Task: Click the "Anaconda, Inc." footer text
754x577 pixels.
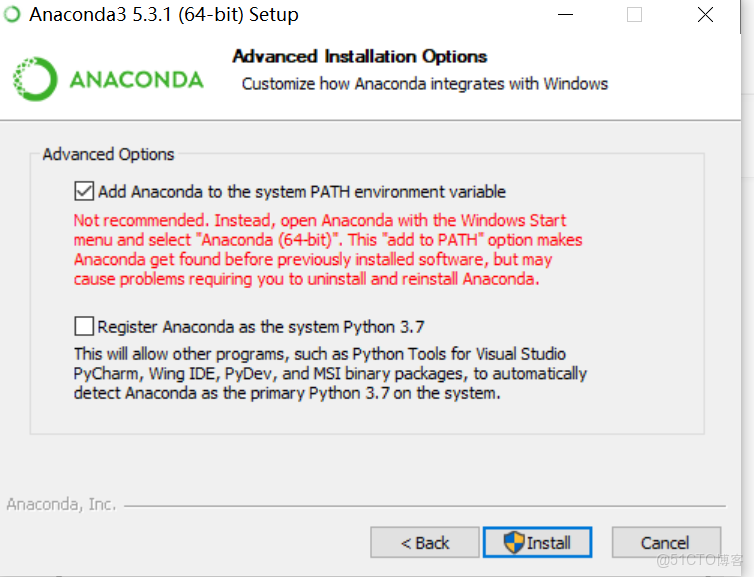Action: pos(61,504)
